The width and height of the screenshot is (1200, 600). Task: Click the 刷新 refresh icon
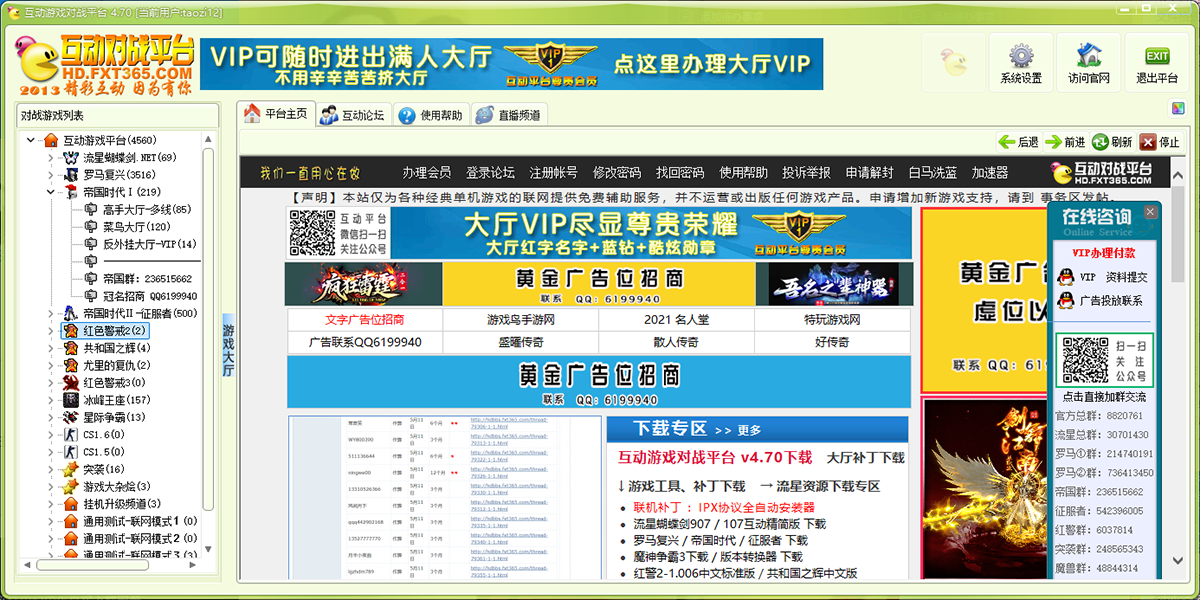[1100, 142]
